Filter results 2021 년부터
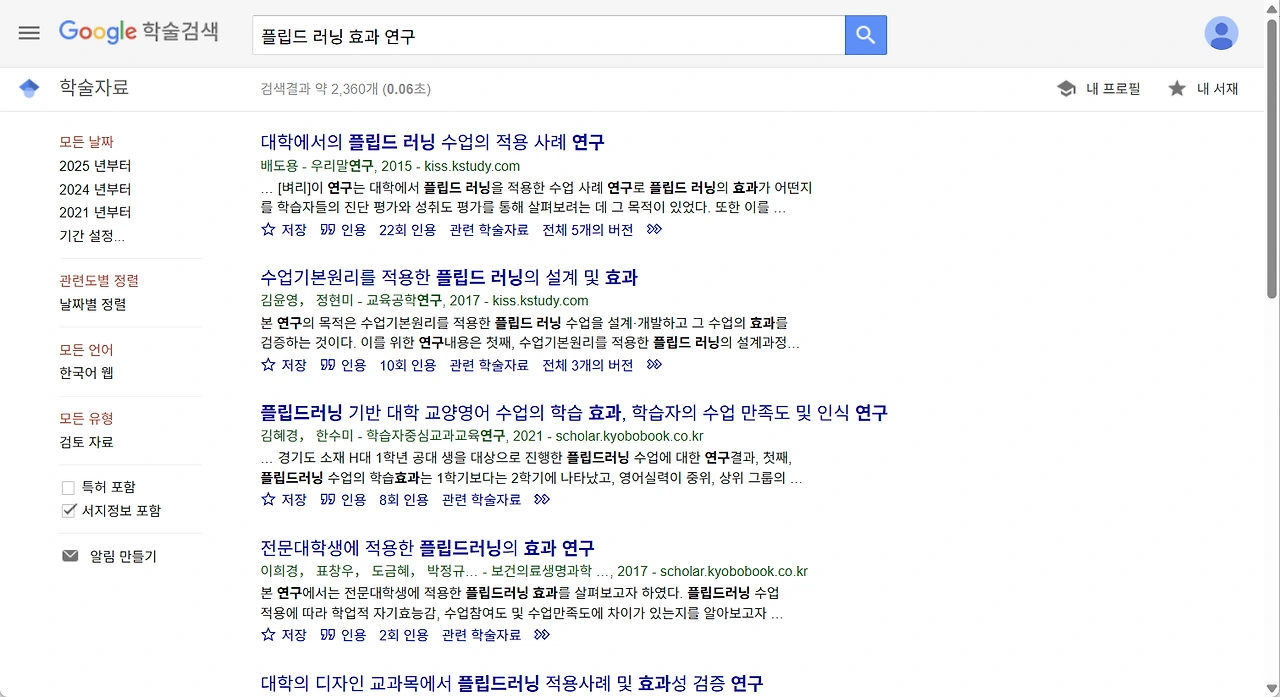Viewport: 1280px width, 697px height. [x=95, y=212]
